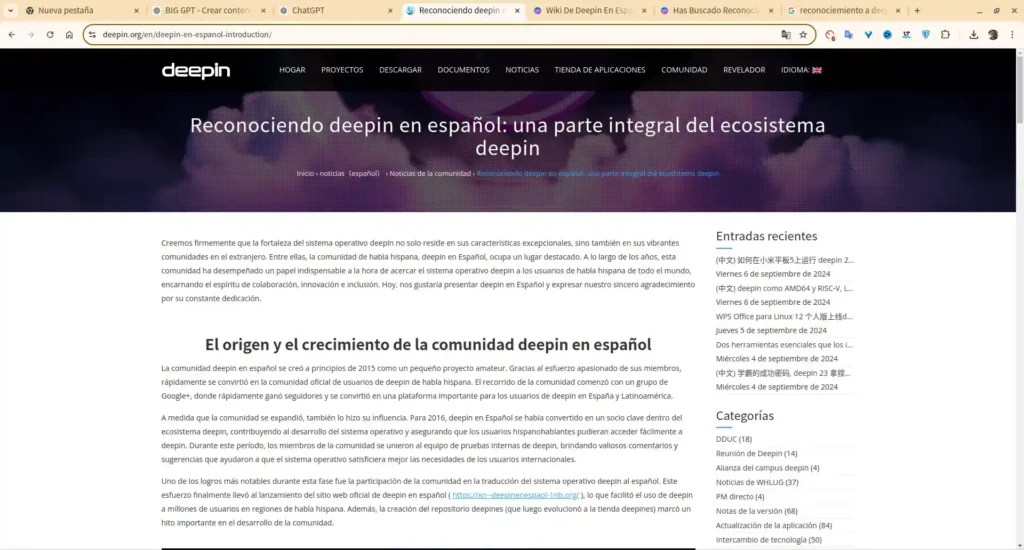Close the 'reconocimiento a deepin' Google tab
Viewport: 1024px width, 550px height.
pos(897,10)
